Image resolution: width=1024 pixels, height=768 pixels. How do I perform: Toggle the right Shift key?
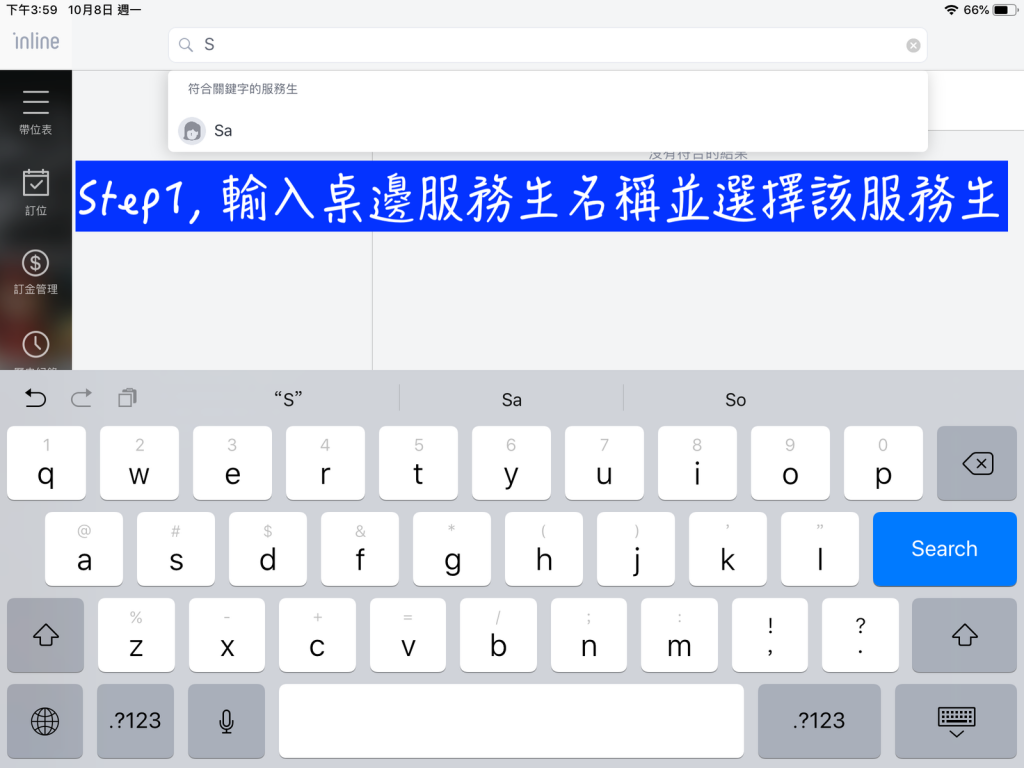964,635
